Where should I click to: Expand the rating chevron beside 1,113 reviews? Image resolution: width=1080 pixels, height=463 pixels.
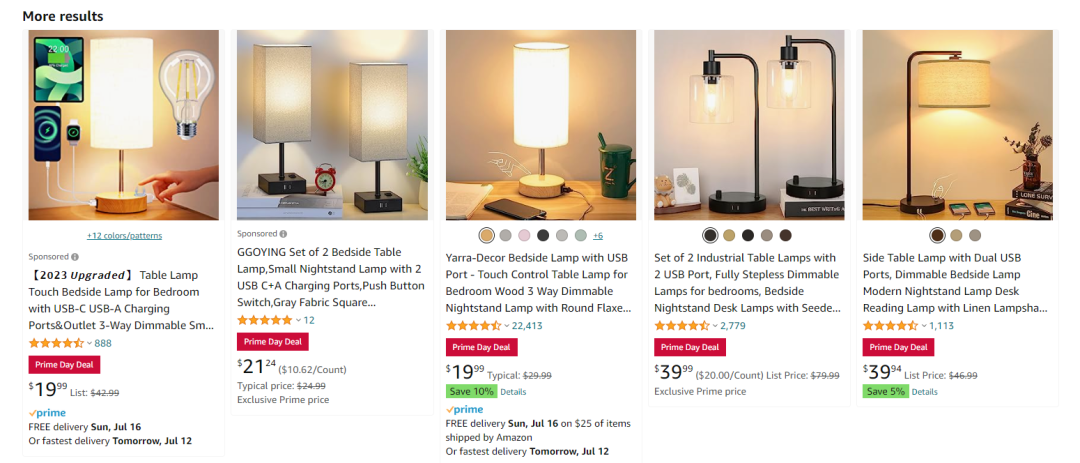point(924,326)
